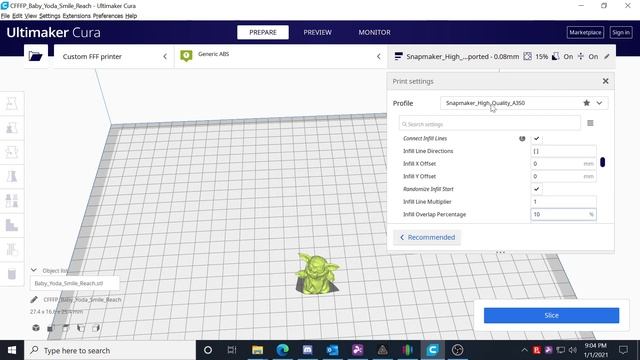Open the Marketplace
640x360 pixels.
585,32
